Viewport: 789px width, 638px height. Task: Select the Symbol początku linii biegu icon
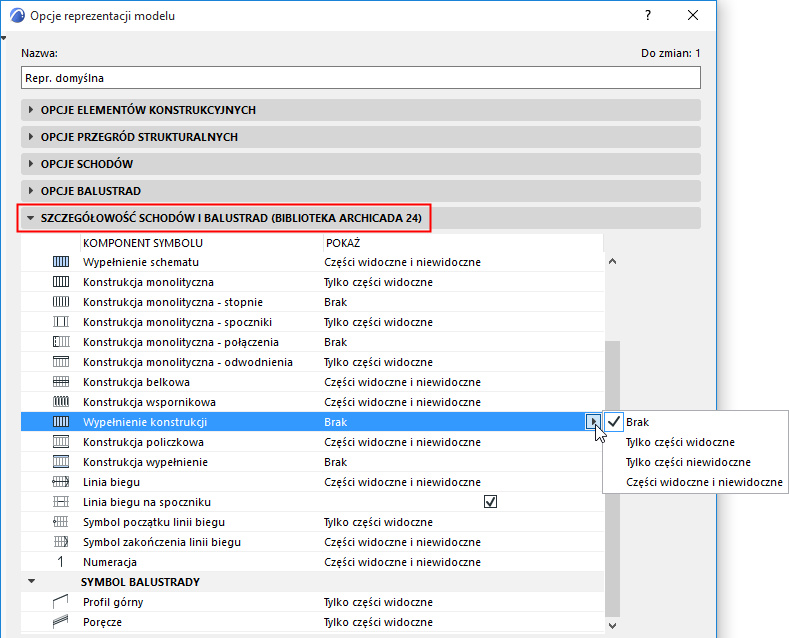point(61,522)
